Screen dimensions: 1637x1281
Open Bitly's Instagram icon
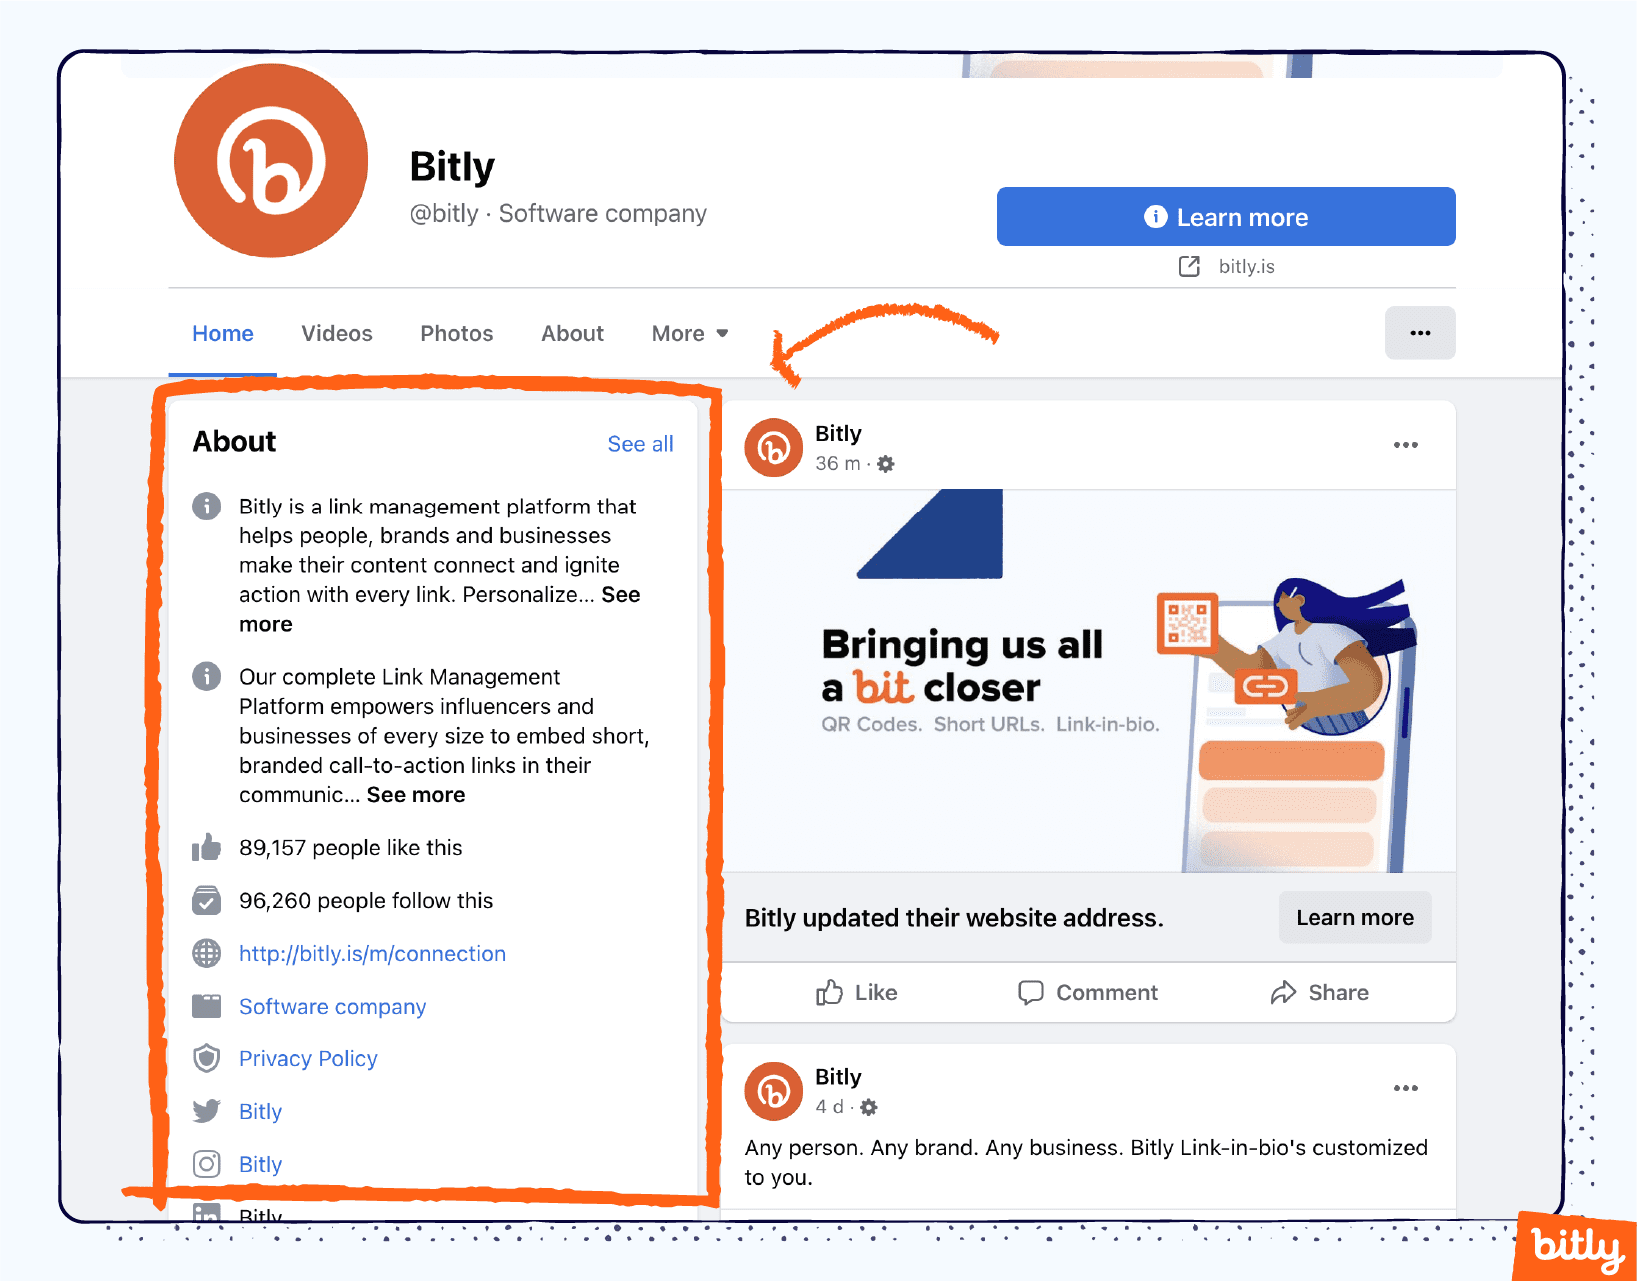tap(206, 1164)
